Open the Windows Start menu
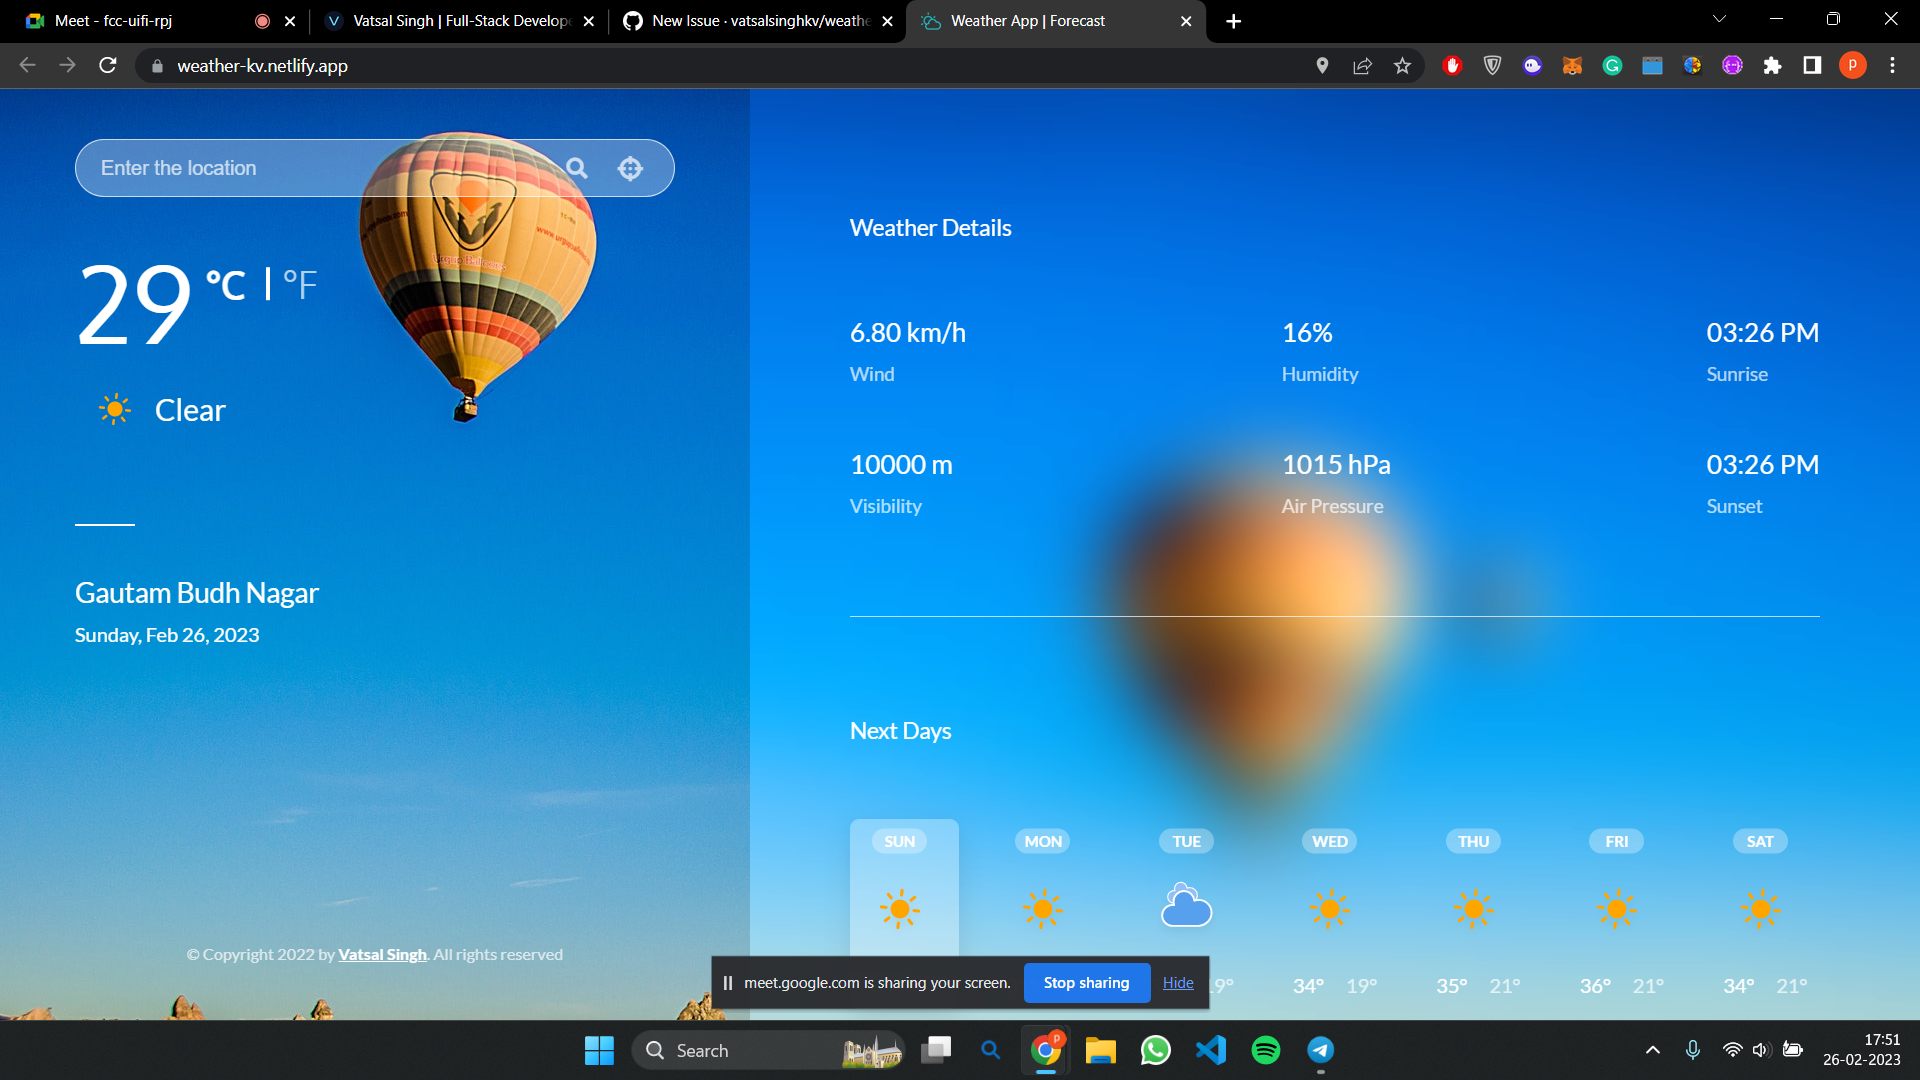The width and height of the screenshot is (1920, 1080). click(599, 1050)
